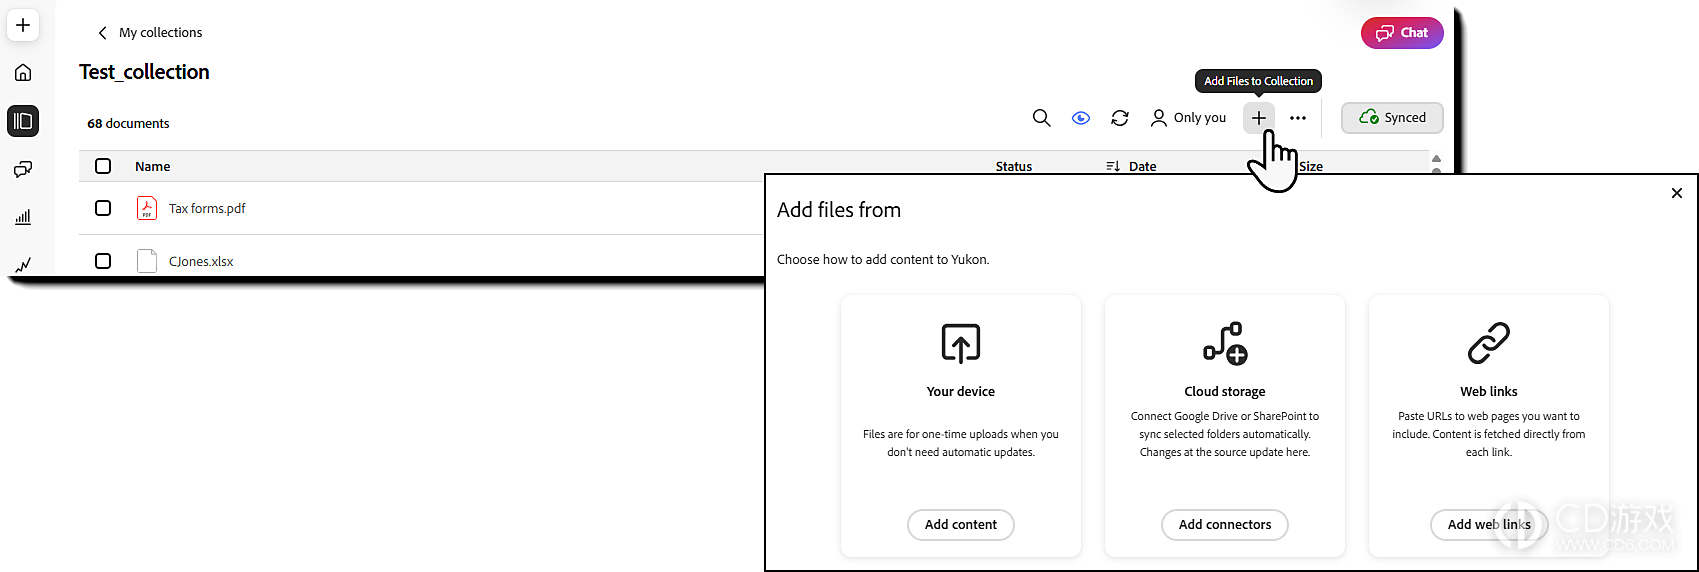
Task: Open the Home icon in sidebar
Action: (23, 73)
